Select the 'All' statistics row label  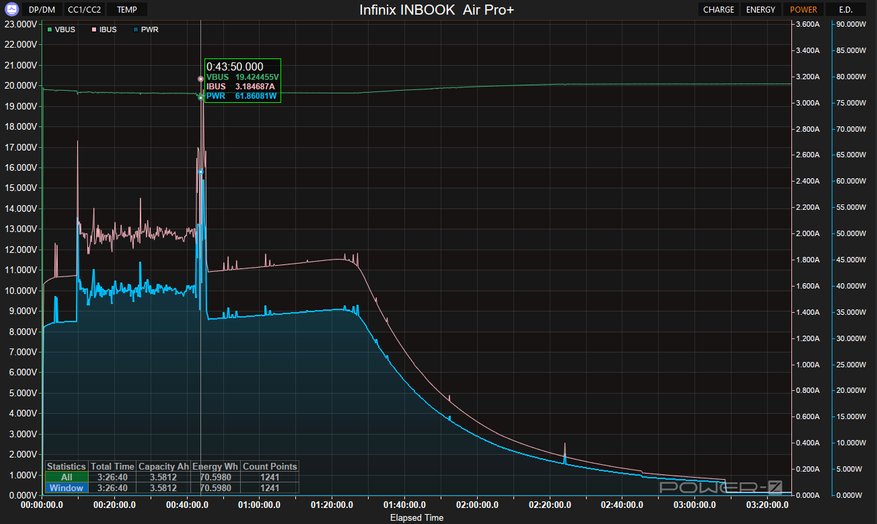coord(67,477)
